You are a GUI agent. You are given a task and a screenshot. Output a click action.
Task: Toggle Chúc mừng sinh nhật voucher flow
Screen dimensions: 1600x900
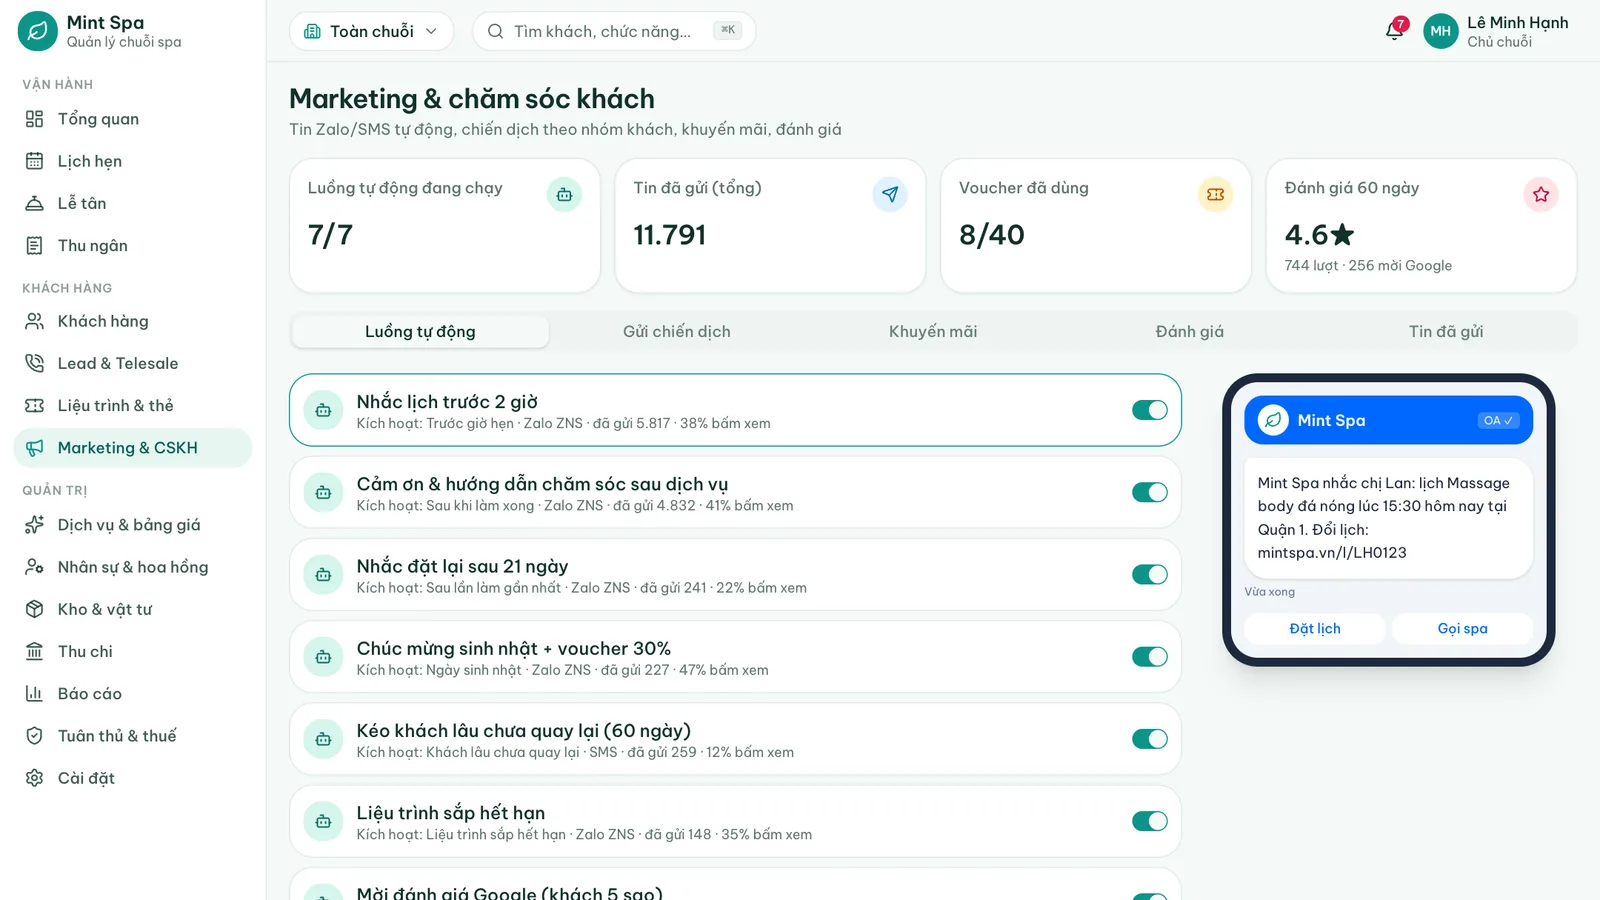pyautogui.click(x=1150, y=656)
